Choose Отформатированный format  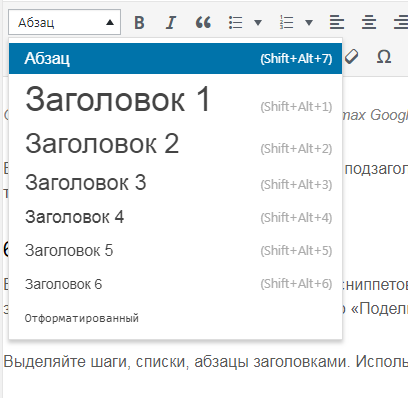[175, 318]
